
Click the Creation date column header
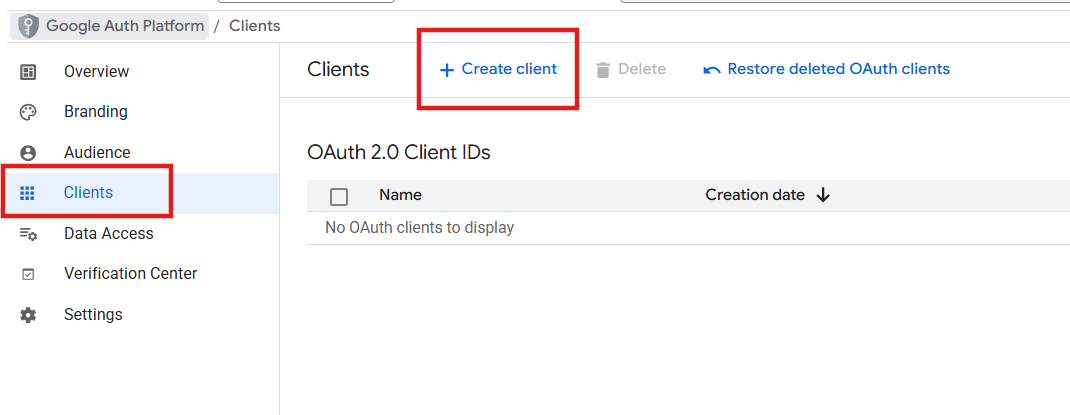755,195
